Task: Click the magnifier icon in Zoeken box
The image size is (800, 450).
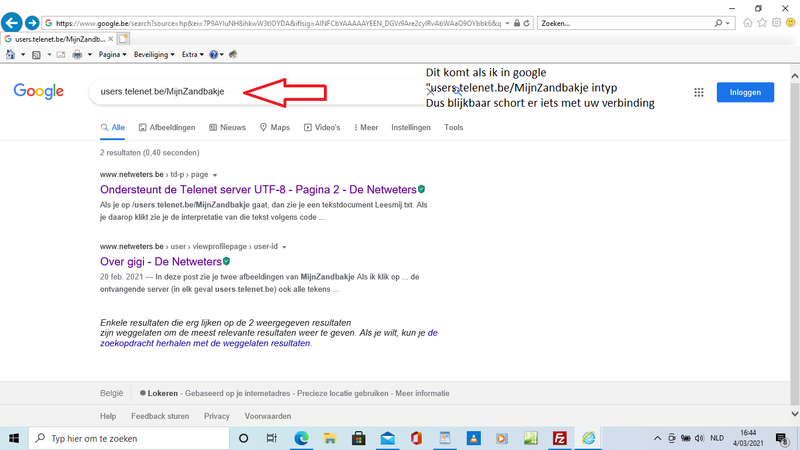Action: 718,23
